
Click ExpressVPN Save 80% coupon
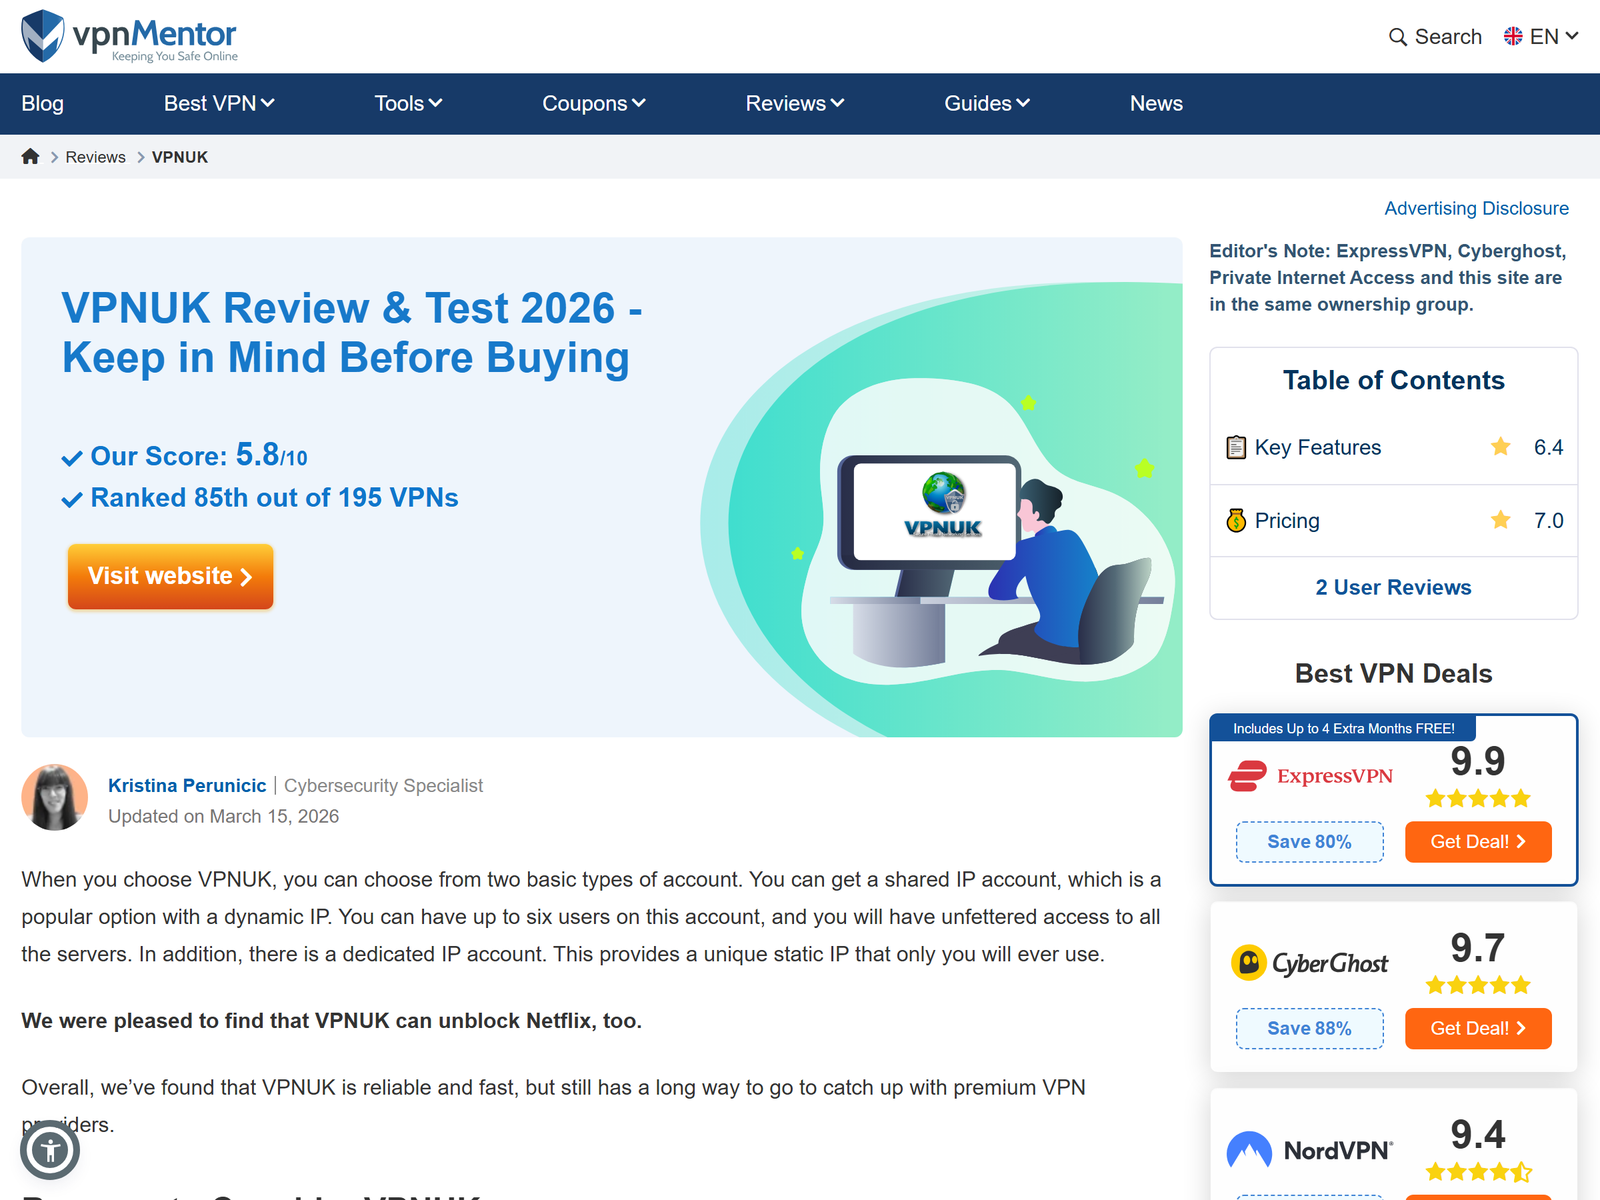[1310, 842]
